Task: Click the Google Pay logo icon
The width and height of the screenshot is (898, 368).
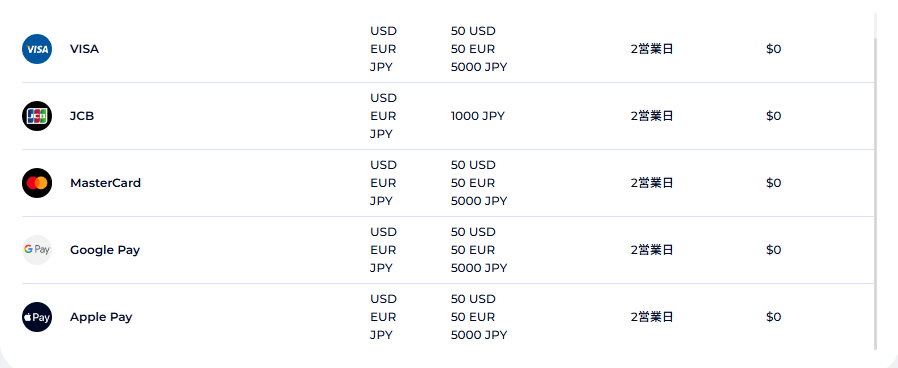Action: point(37,250)
